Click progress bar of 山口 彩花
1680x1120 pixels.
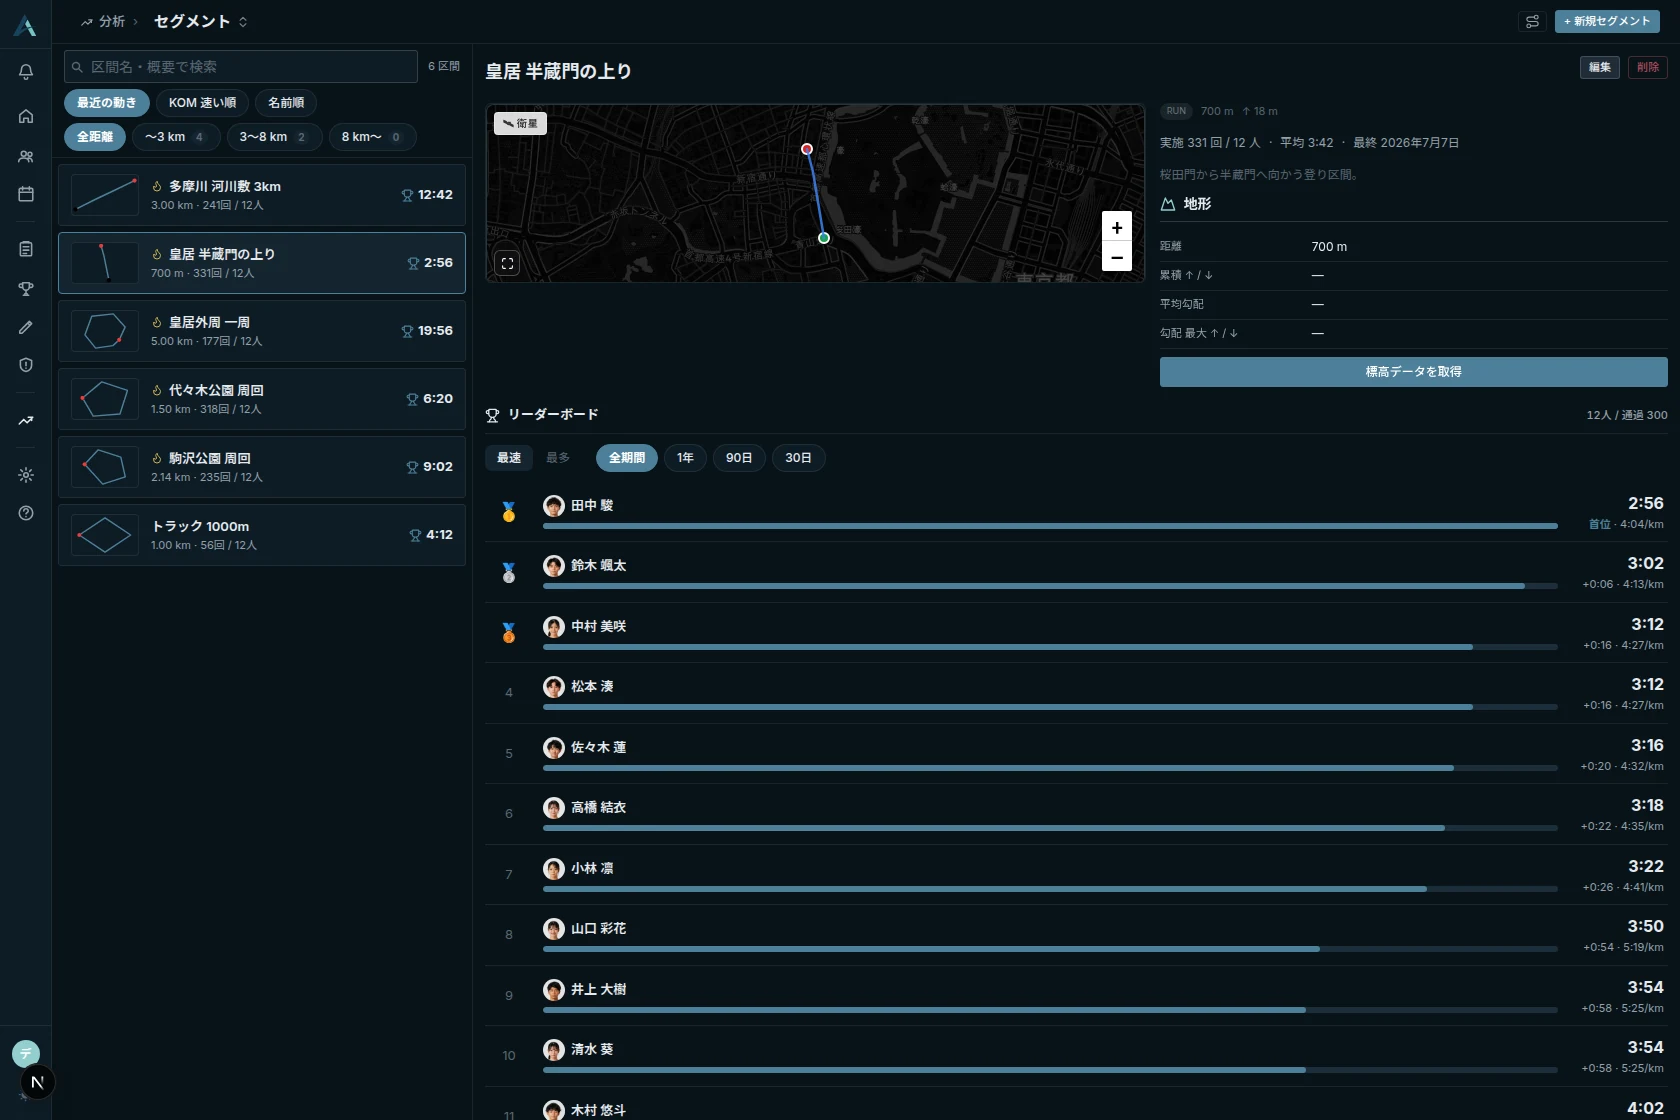click(x=1050, y=949)
